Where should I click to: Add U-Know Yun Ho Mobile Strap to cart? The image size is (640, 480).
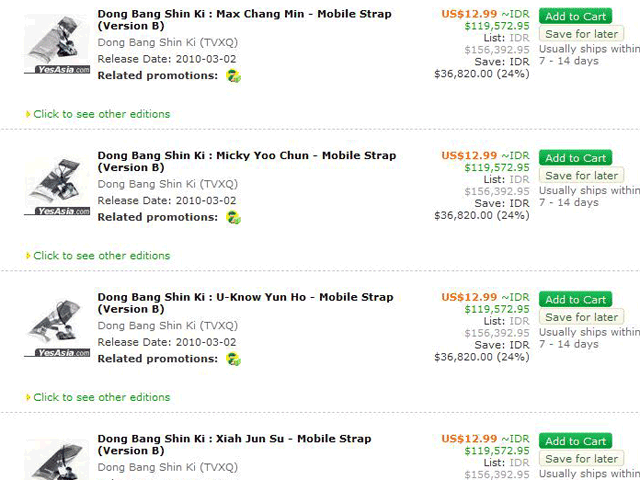click(576, 300)
